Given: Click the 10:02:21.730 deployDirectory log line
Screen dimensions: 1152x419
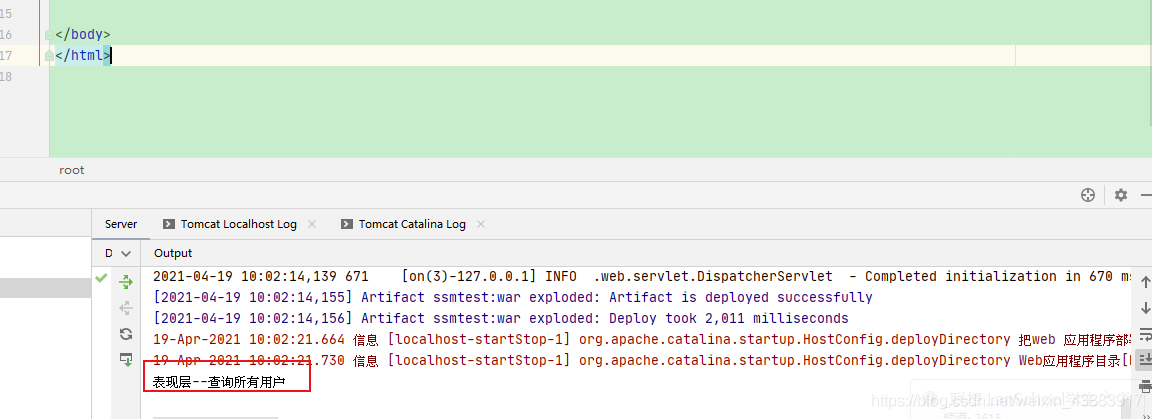Looking at the screenshot, I should point(641,361).
